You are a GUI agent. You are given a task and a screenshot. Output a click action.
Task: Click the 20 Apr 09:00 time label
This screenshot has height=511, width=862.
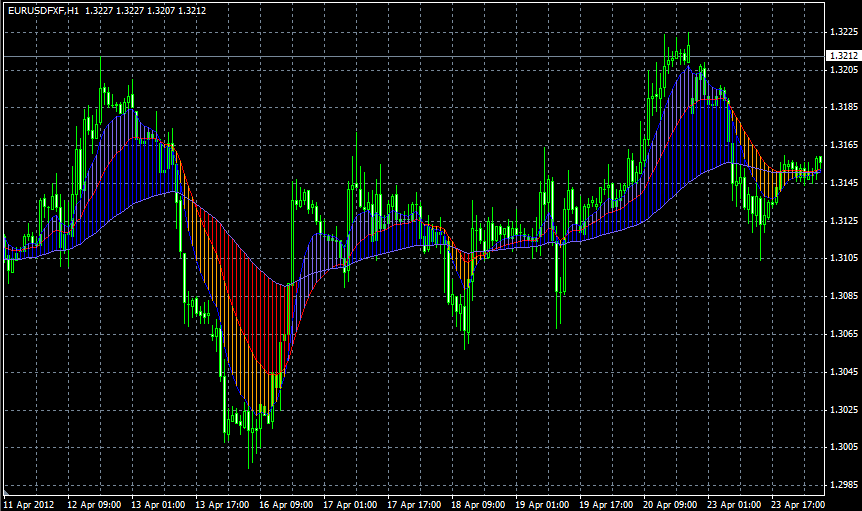[670, 504]
